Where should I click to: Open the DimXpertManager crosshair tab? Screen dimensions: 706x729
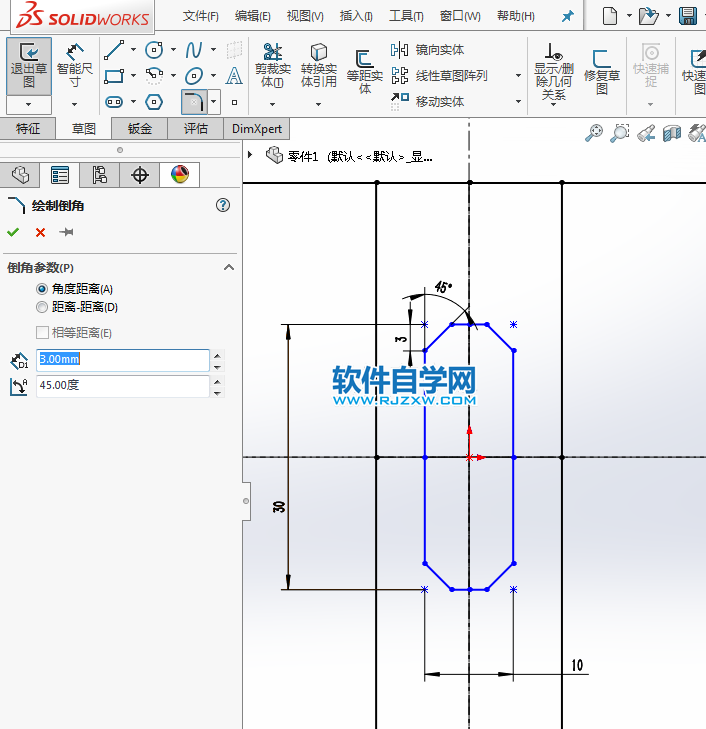tap(139, 175)
